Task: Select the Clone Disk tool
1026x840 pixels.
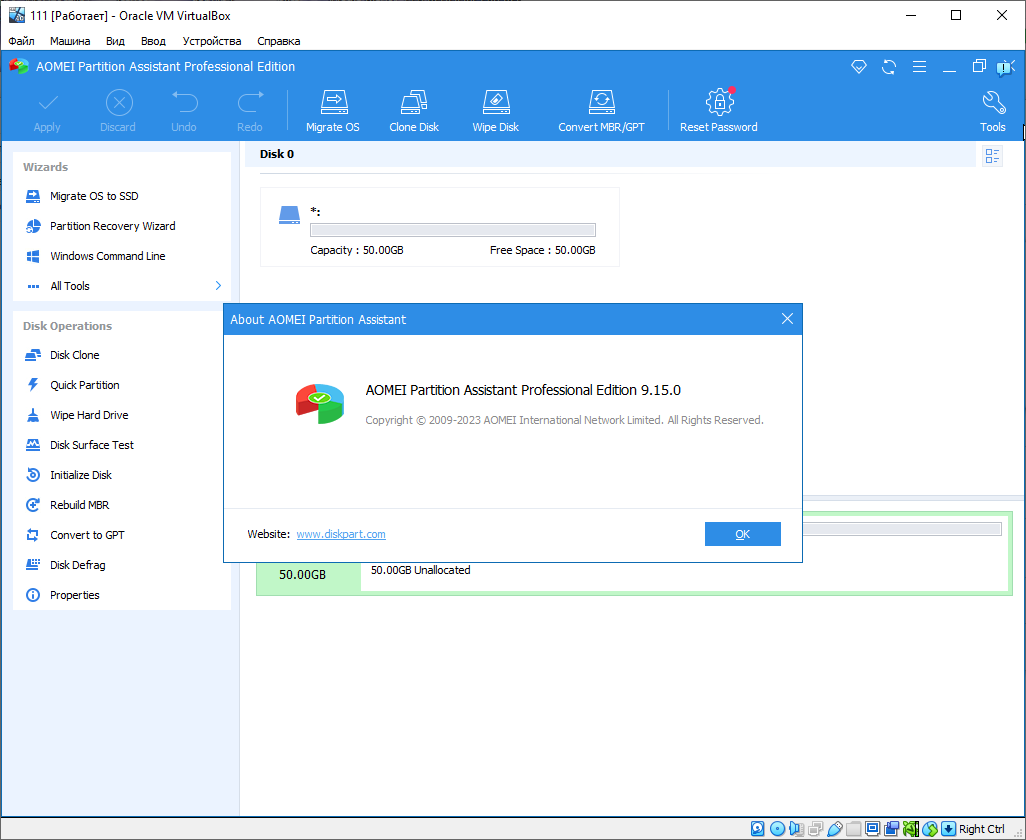Action: point(414,108)
